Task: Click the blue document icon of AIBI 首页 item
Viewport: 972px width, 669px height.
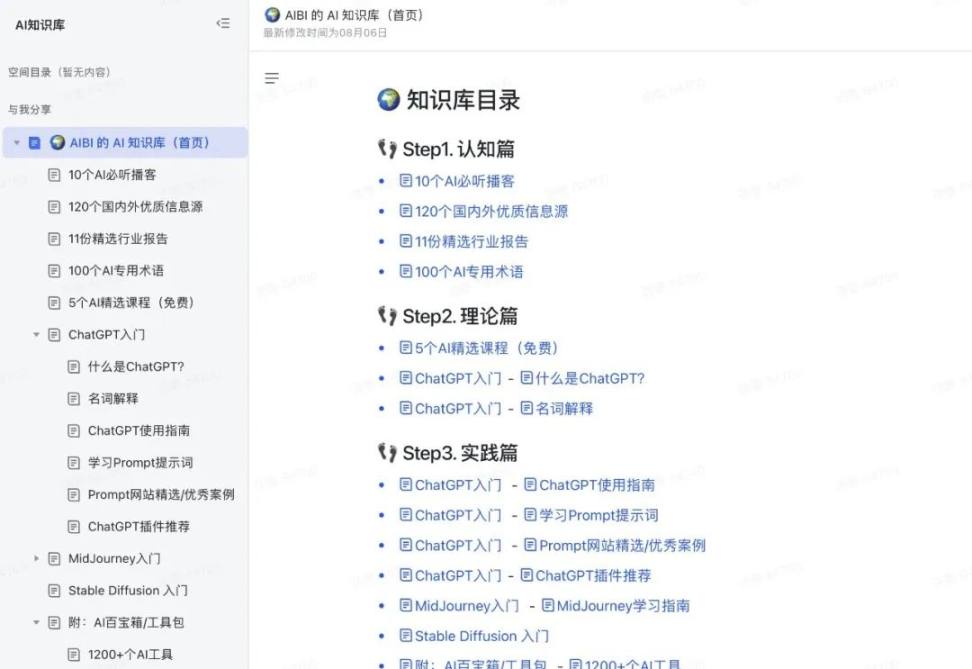Action: tap(35, 143)
